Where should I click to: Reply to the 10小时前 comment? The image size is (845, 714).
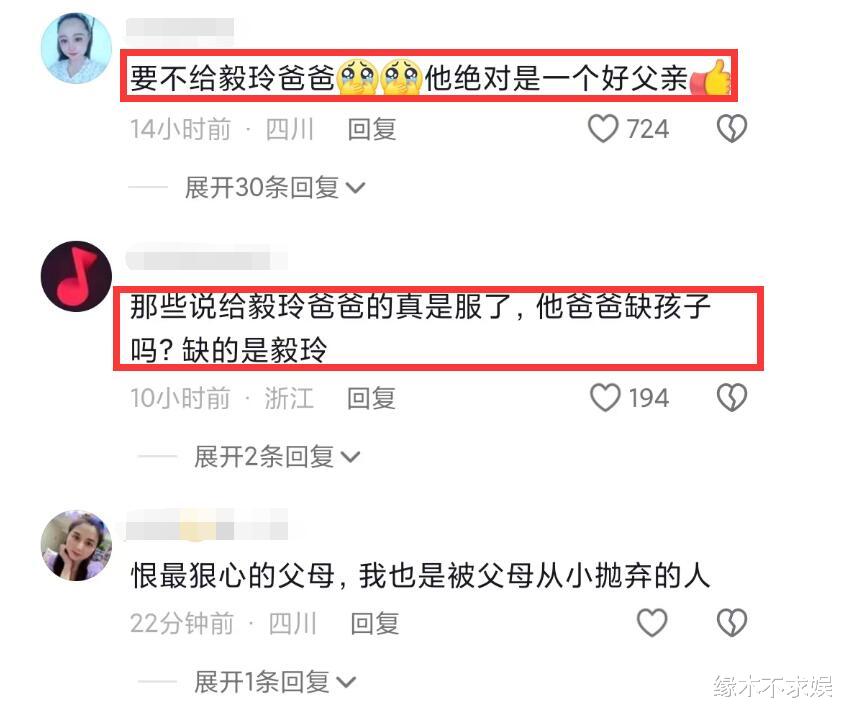tap(371, 398)
